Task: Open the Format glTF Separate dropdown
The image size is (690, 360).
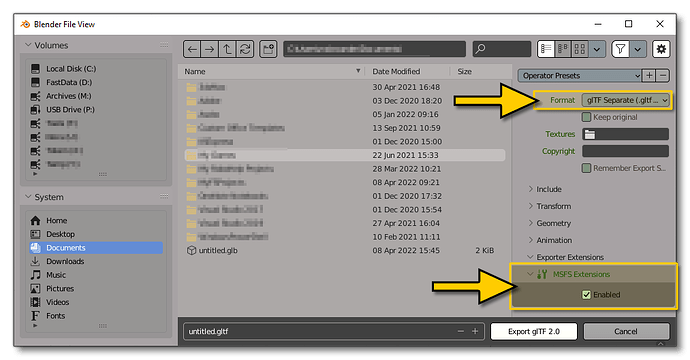Action: pyautogui.click(x=625, y=100)
